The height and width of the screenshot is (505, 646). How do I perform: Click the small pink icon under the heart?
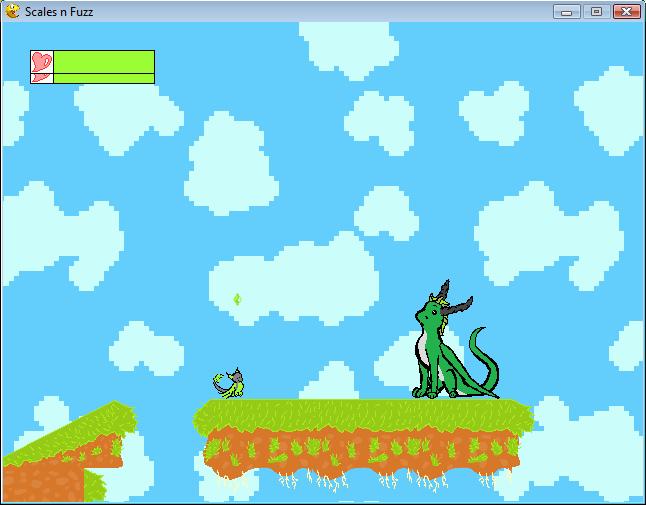41,78
